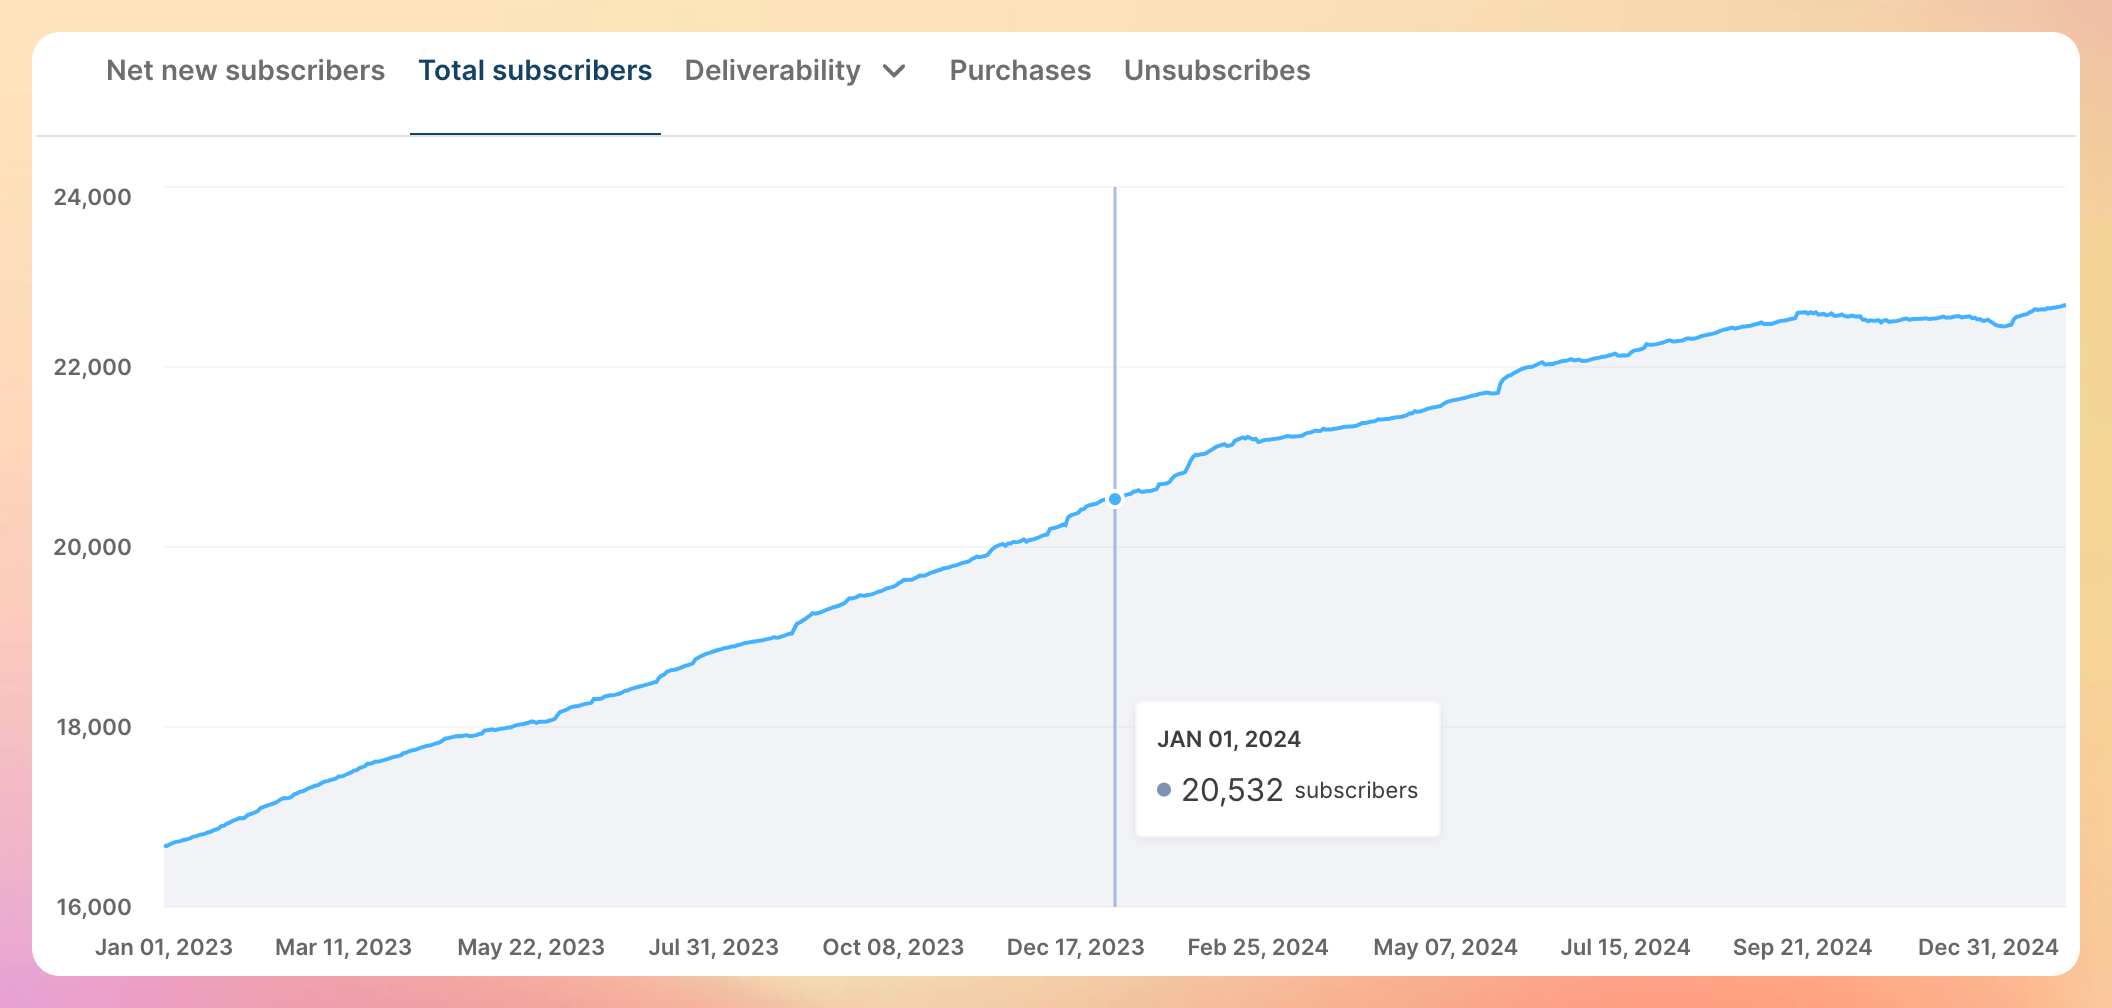Switch to the Purchases tab

coord(1019,70)
